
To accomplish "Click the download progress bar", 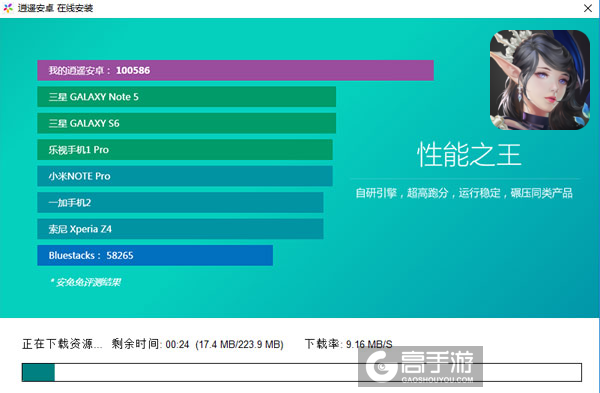I will point(302,372).
